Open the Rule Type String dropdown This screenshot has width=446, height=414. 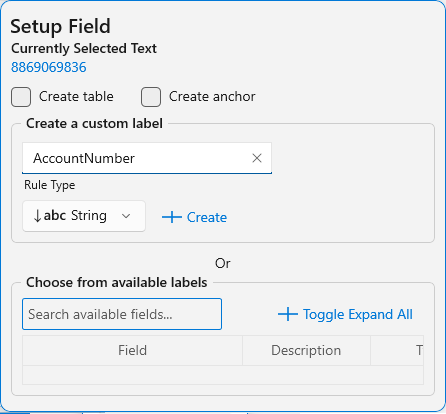(x=84, y=216)
